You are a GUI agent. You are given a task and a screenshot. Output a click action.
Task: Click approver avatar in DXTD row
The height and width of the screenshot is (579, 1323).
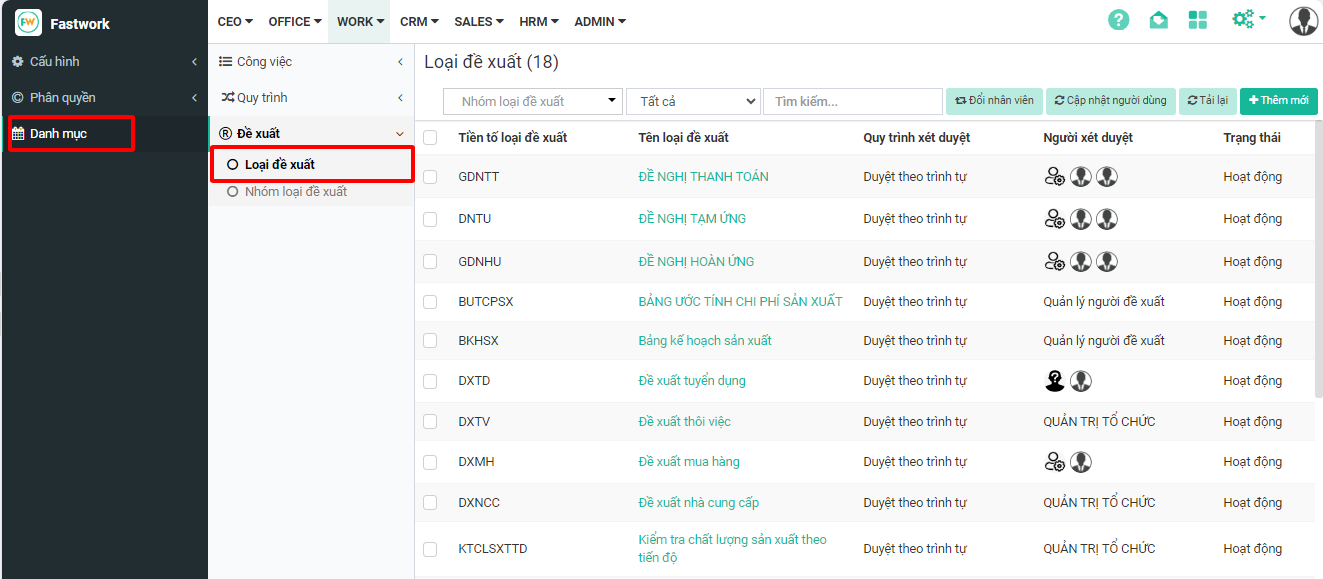point(1054,381)
